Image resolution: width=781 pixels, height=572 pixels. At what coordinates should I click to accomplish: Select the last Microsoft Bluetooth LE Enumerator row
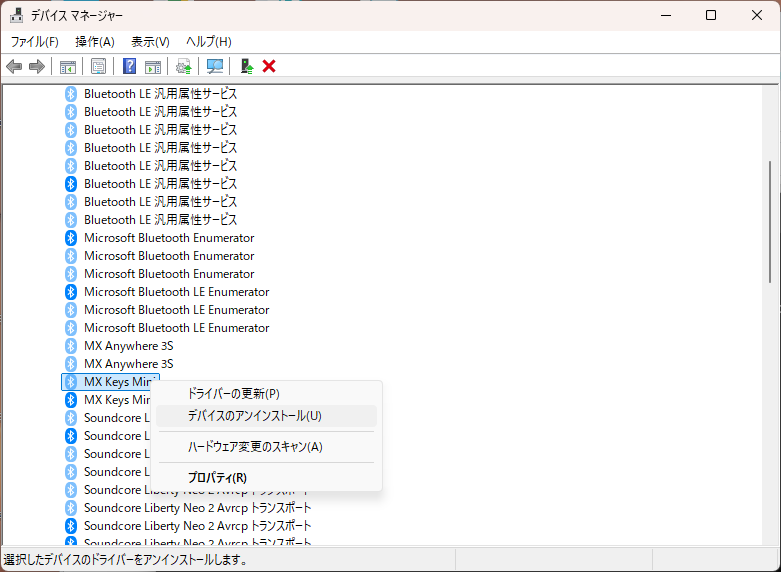[x=167, y=328]
